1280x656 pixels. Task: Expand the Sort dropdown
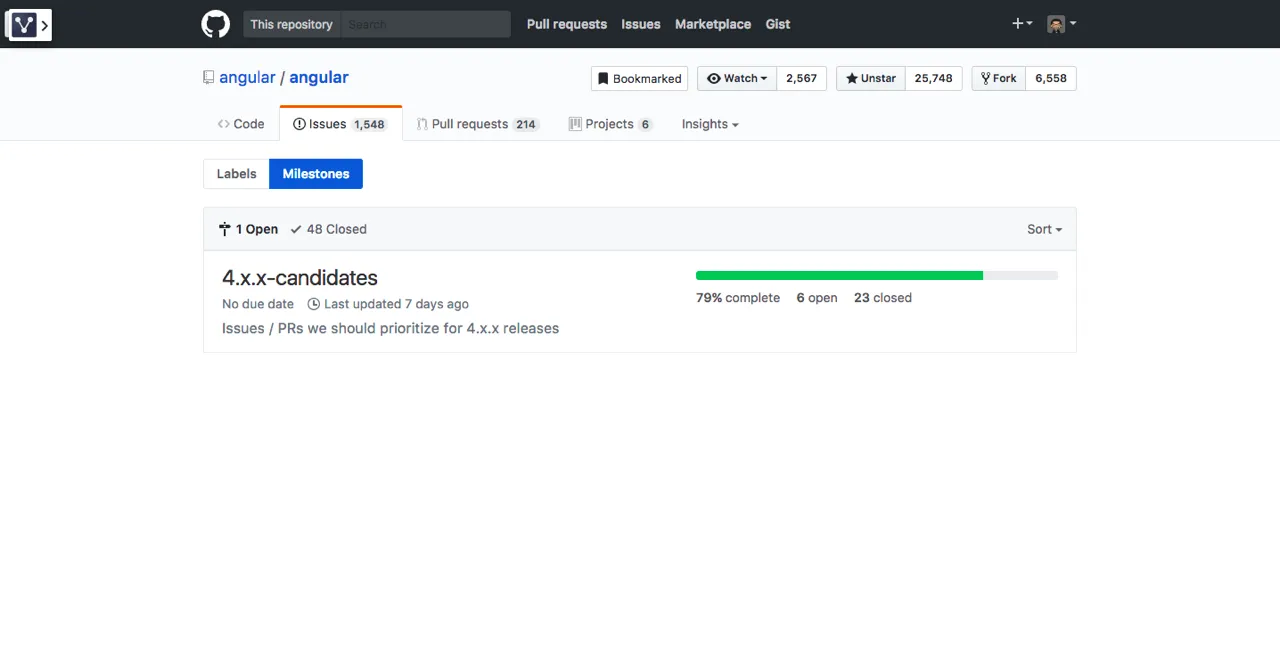point(1044,229)
